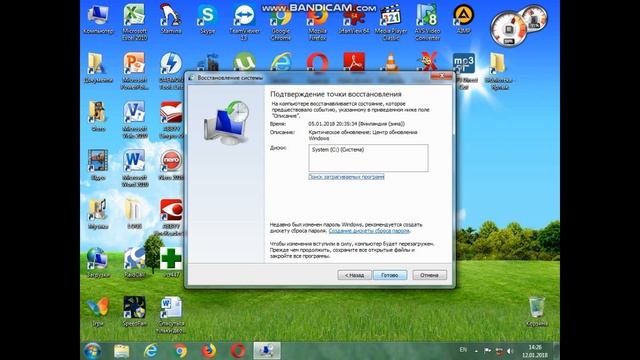This screenshot has width=640, height=360.
Task: Open Windows Explorer from the taskbar
Action: (122, 351)
